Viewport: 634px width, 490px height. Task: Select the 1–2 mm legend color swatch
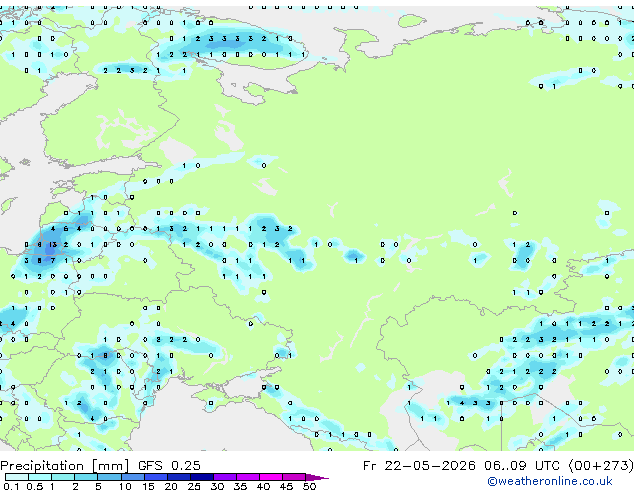(63, 477)
